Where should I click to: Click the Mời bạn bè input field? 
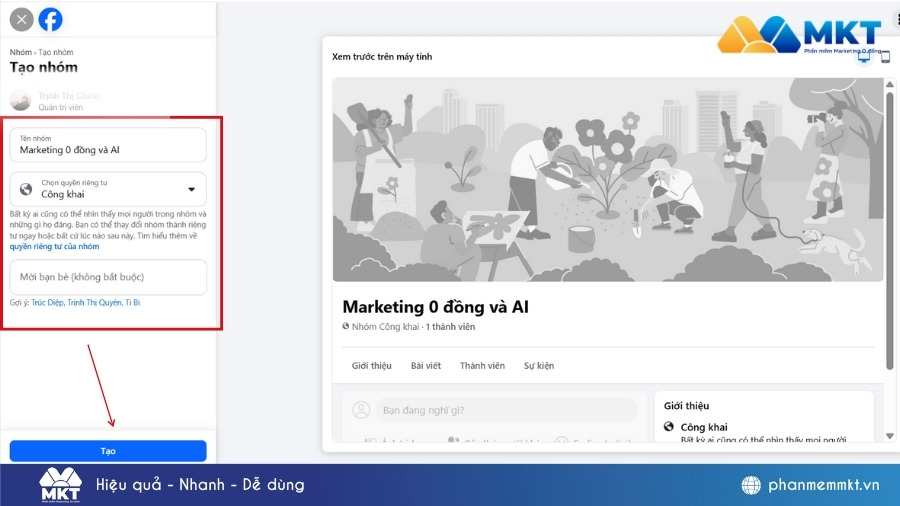pyautogui.click(x=108, y=277)
